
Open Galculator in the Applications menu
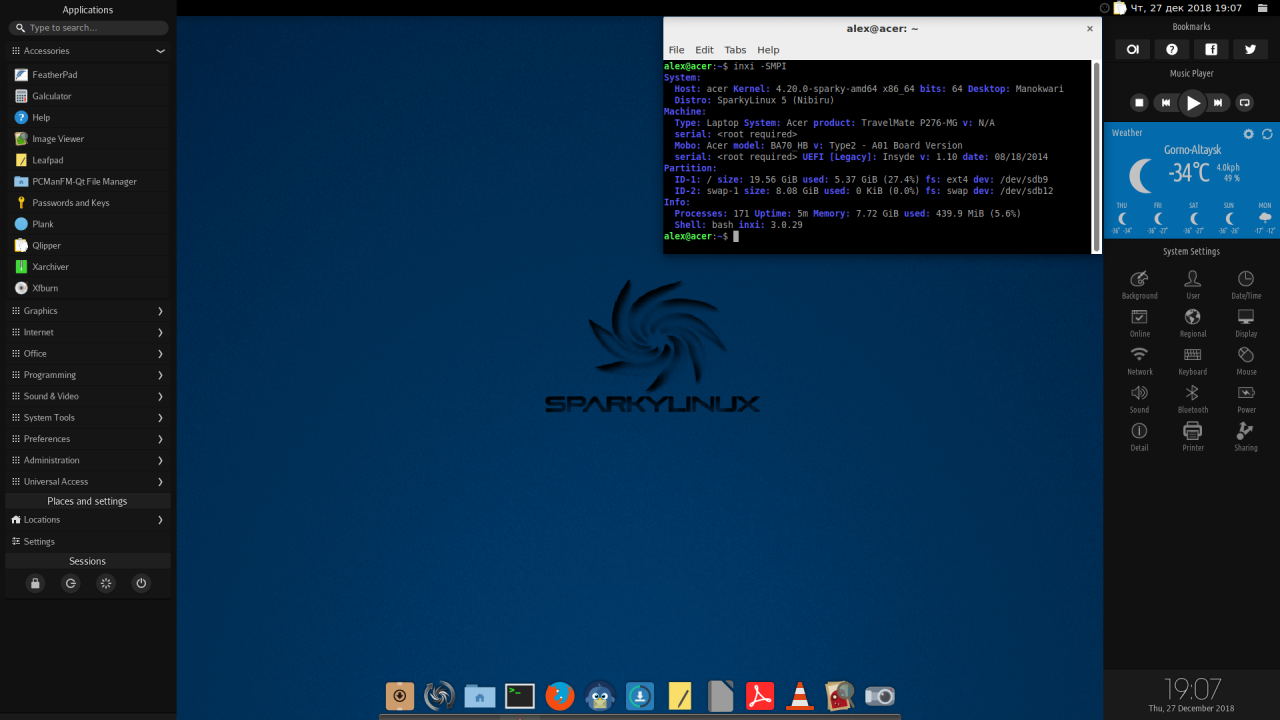pyautogui.click(x=88, y=96)
